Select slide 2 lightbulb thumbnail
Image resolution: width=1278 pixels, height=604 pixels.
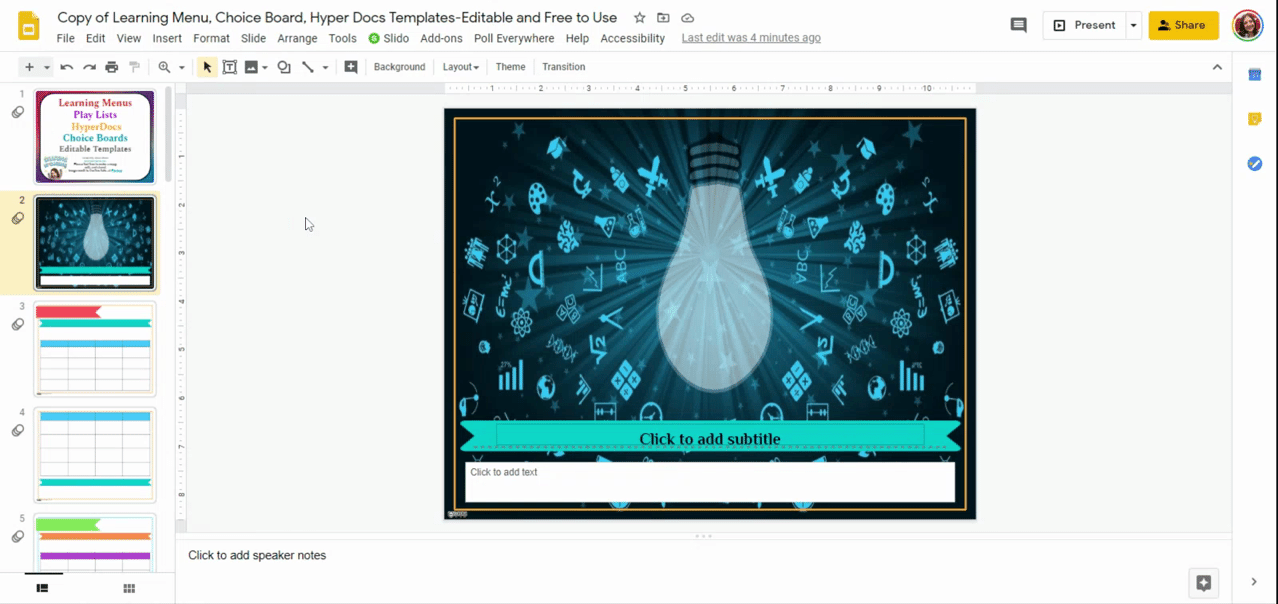95,242
